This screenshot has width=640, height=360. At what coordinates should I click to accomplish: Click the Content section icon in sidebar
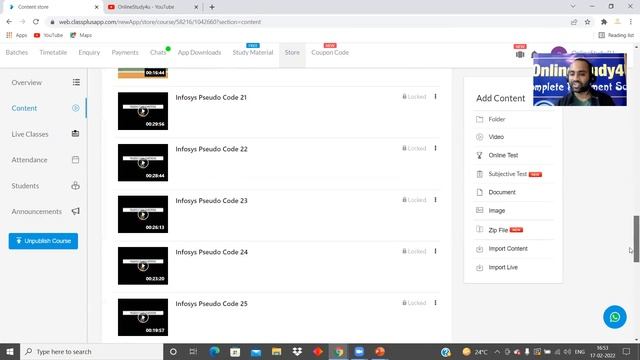[76, 108]
